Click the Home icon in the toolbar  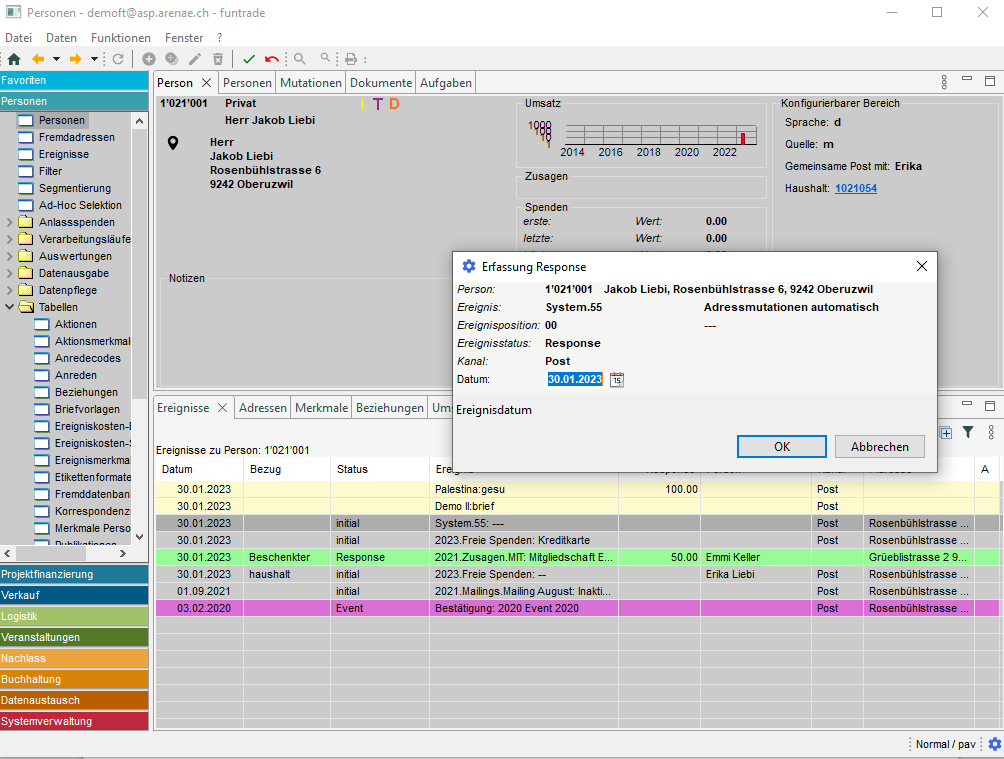tap(13, 59)
